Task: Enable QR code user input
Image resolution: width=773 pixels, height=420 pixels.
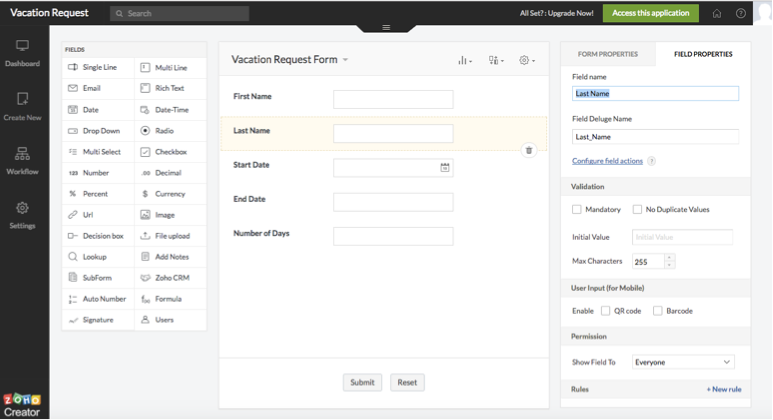Action: coord(605,311)
